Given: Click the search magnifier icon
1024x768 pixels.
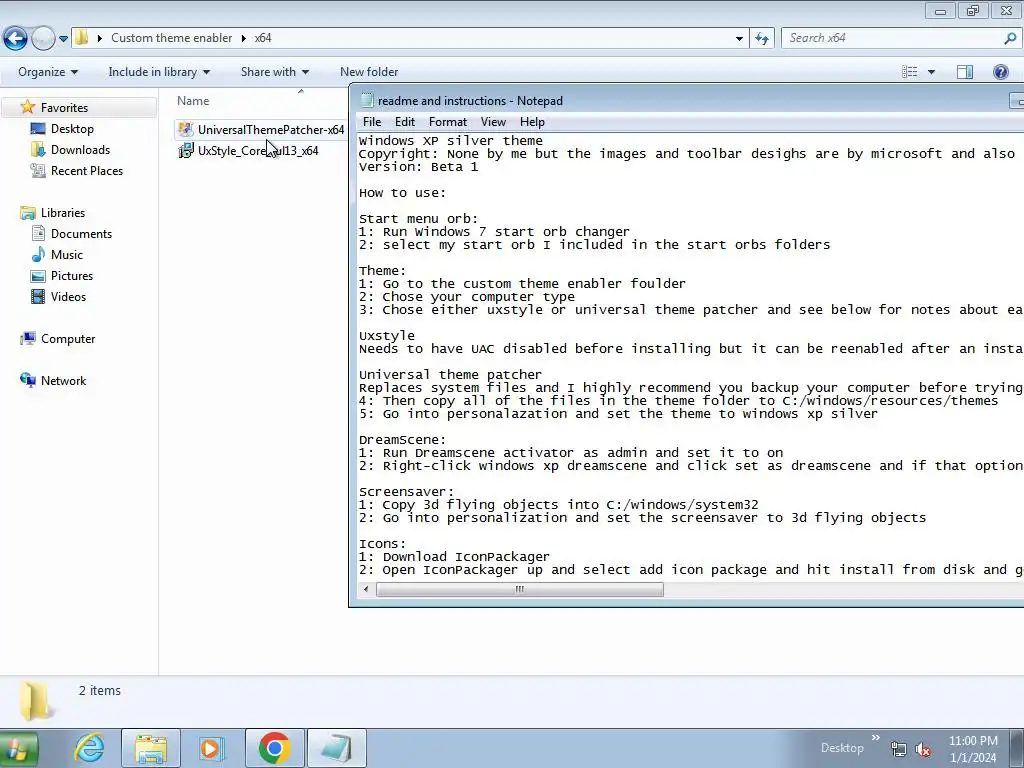Looking at the screenshot, I should [1010, 38].
